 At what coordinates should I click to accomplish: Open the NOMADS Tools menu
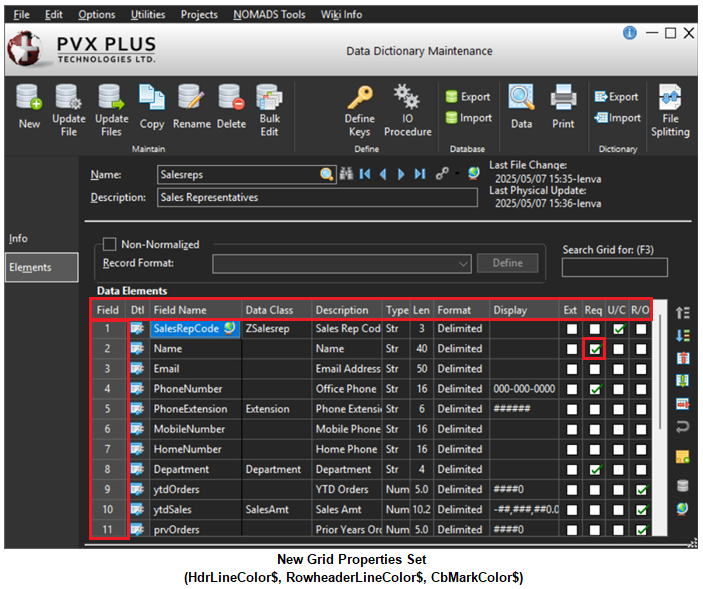(x=269, y=15)
